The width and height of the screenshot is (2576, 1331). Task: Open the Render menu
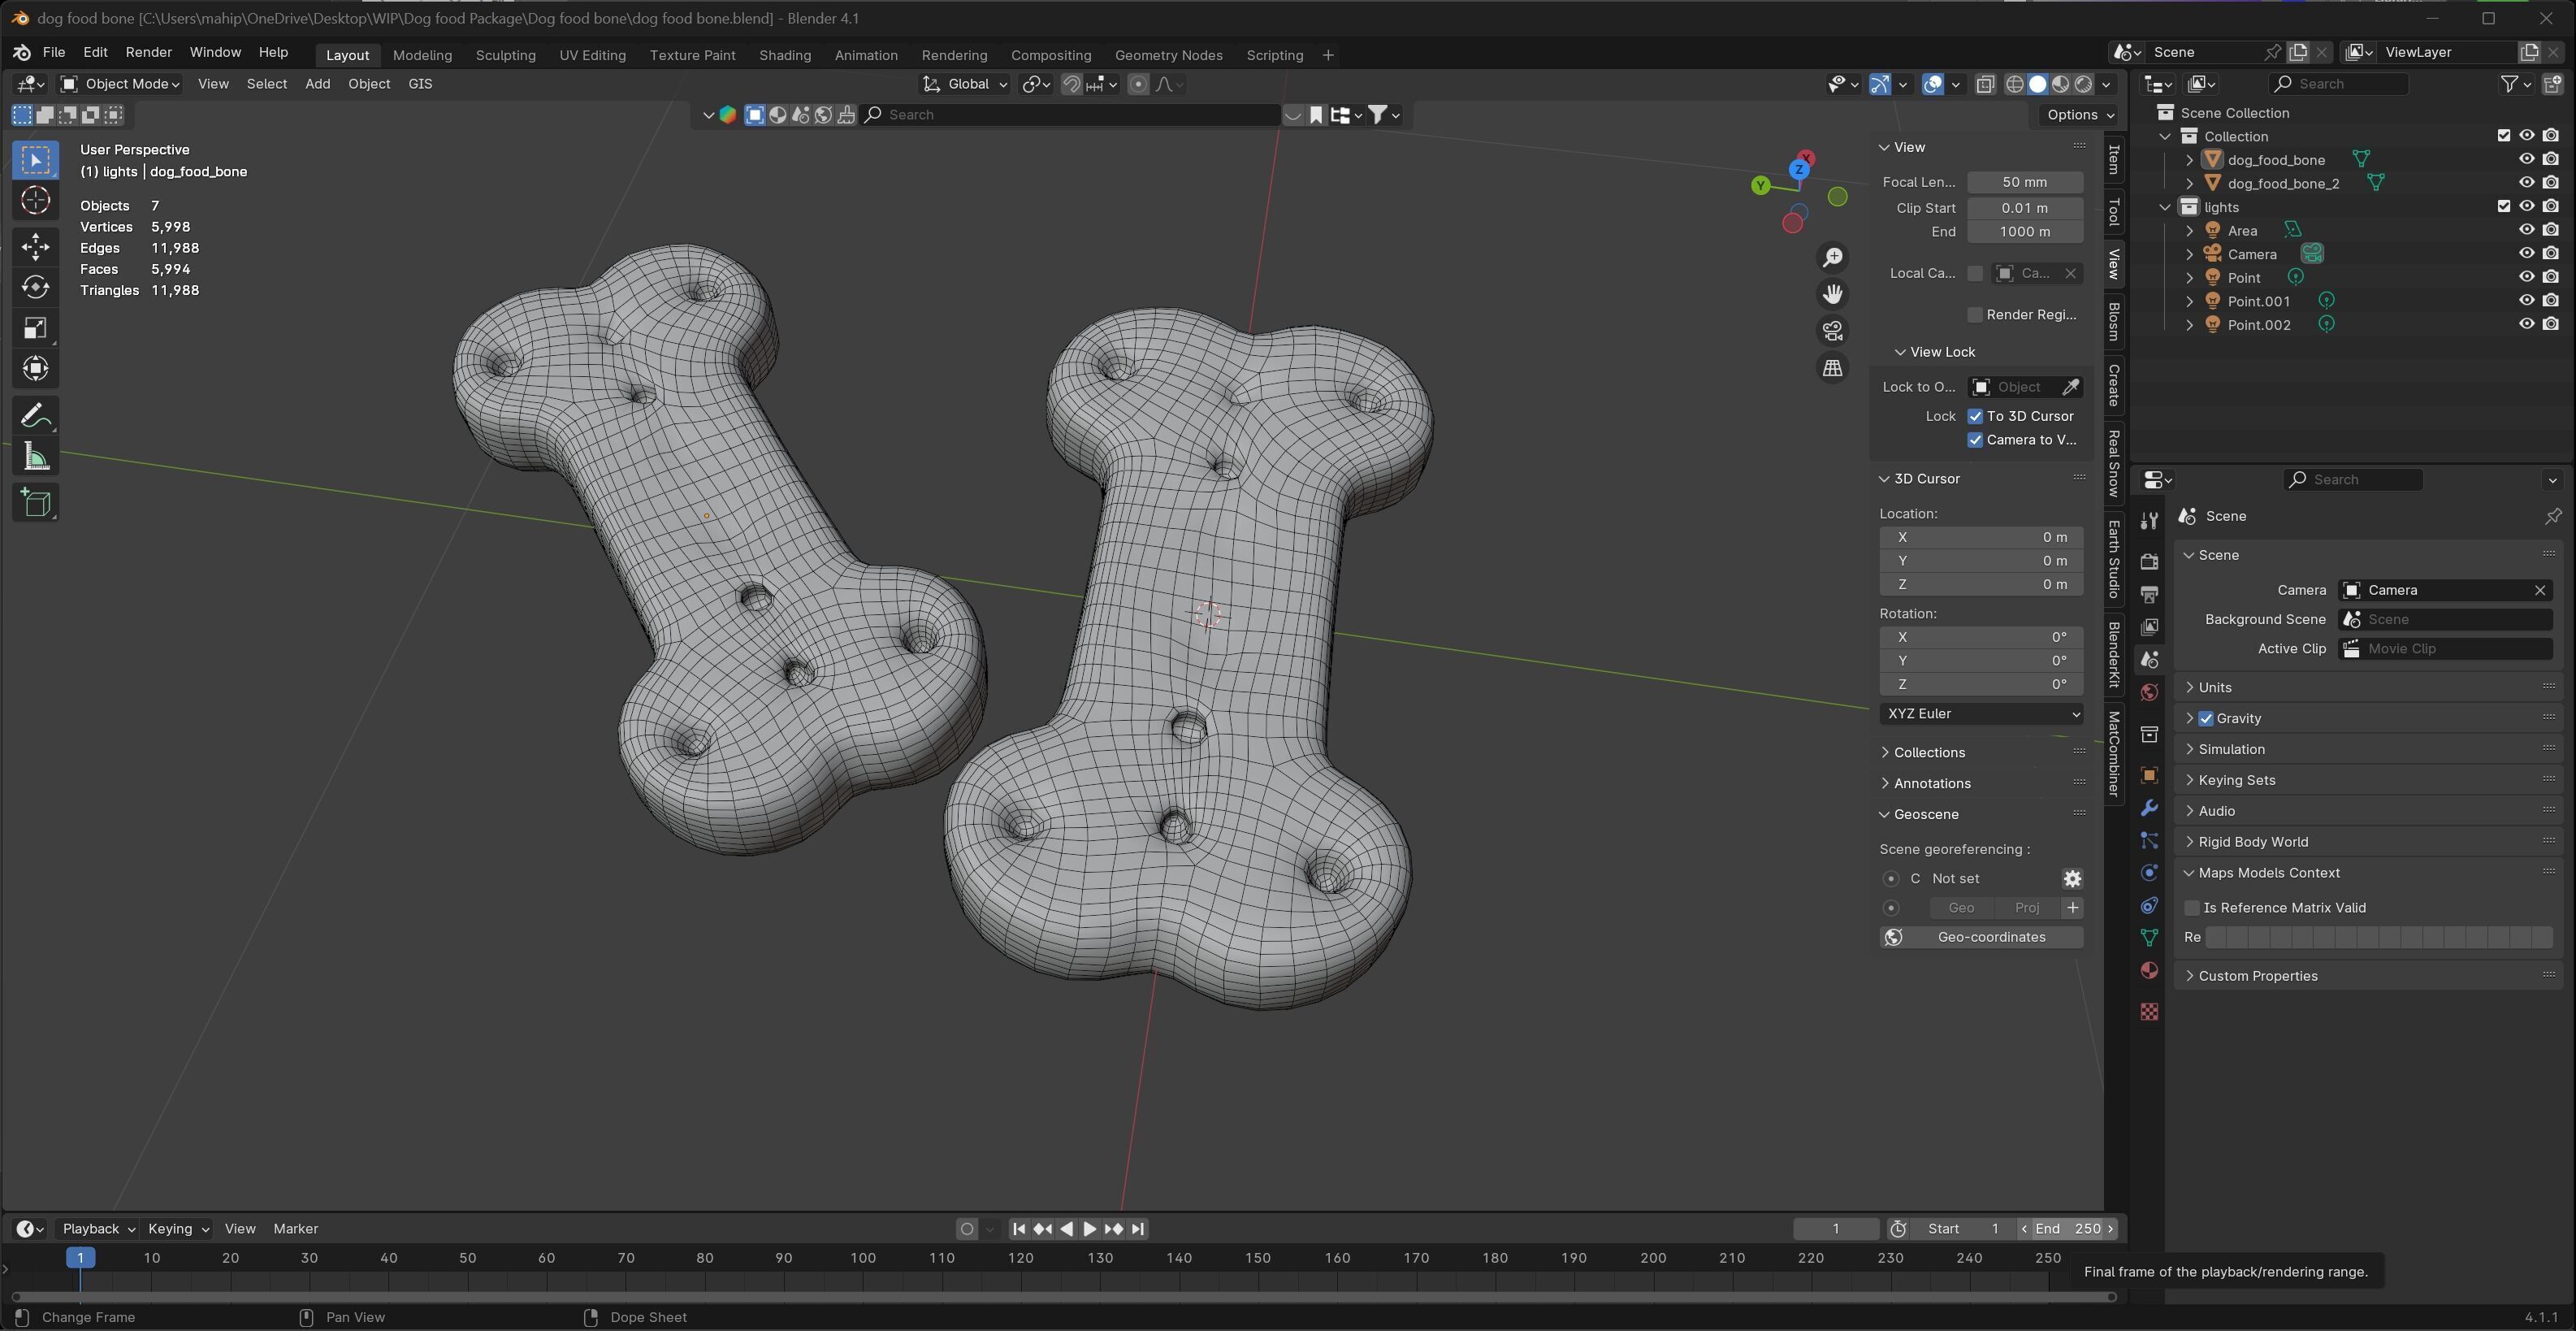pyautogui.click(x=148, y=52)
